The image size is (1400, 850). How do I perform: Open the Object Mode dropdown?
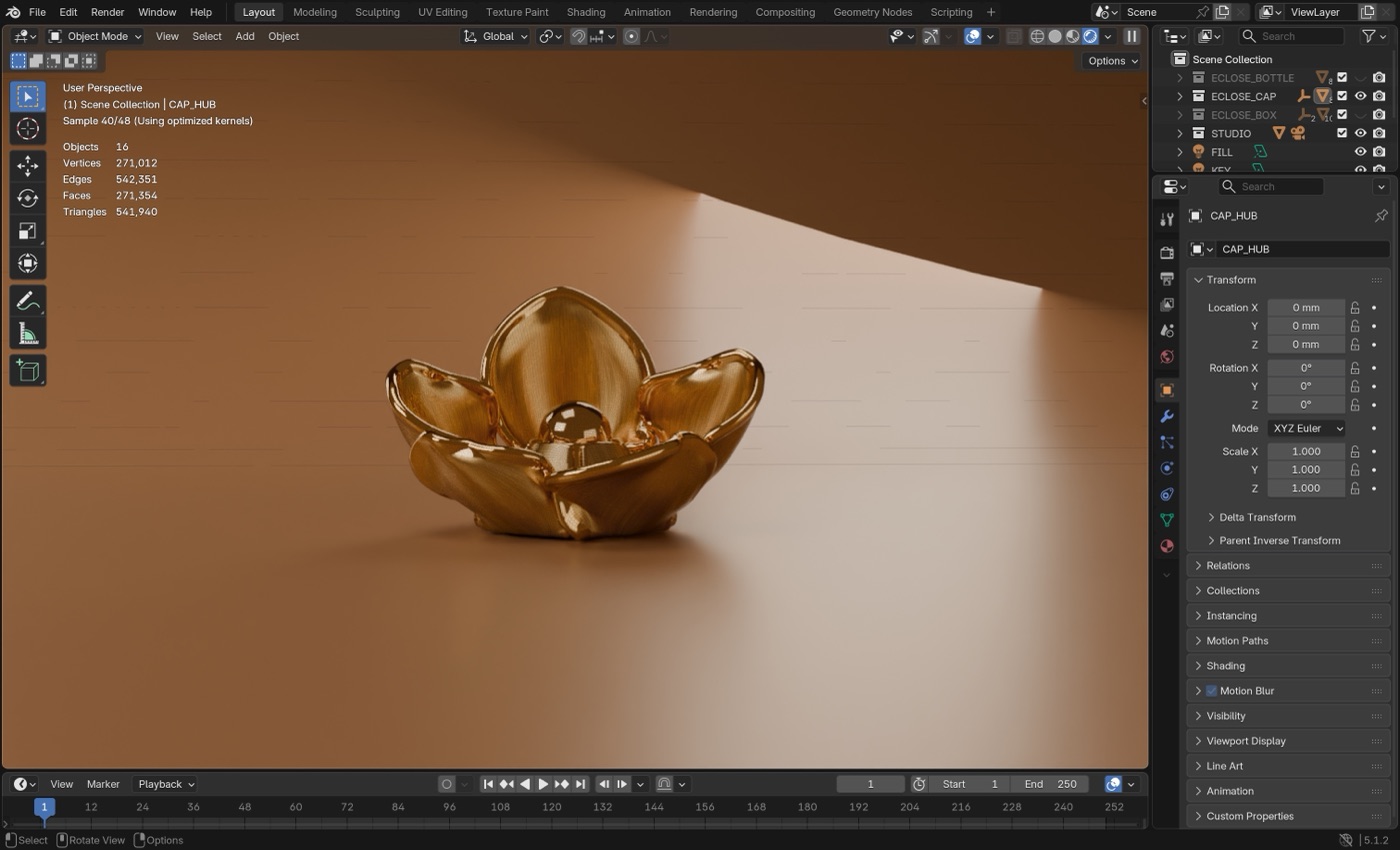[95, 36]
